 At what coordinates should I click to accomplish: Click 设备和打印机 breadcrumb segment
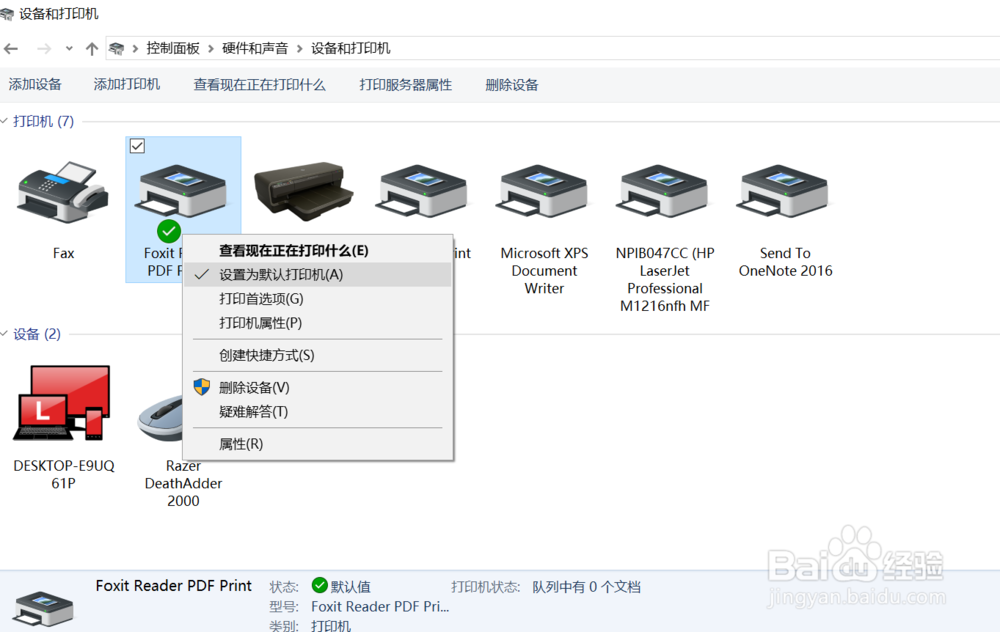point(351,48)
